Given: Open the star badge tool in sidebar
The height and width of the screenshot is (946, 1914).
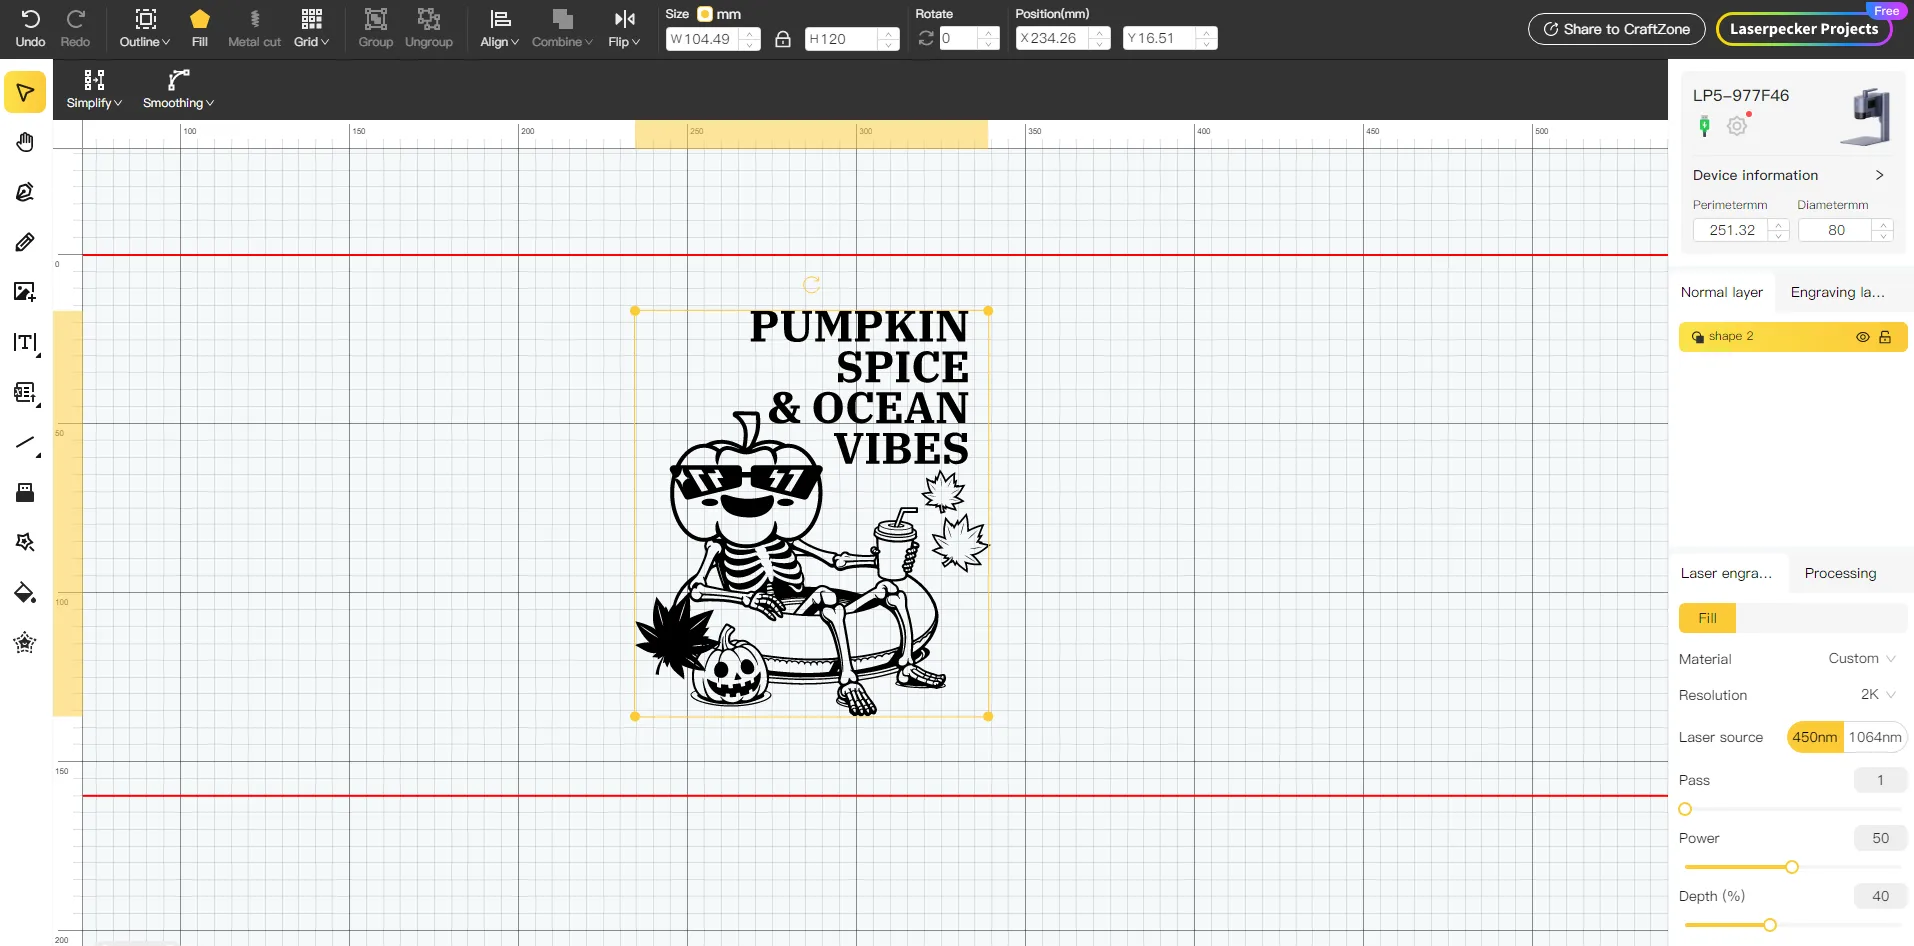Looking at the screenshot, I should coord(25,643).
